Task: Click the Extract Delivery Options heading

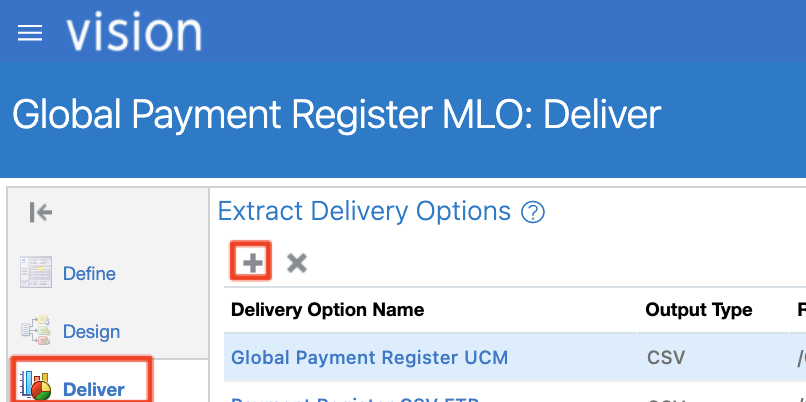Action: [x=364, y=212]
